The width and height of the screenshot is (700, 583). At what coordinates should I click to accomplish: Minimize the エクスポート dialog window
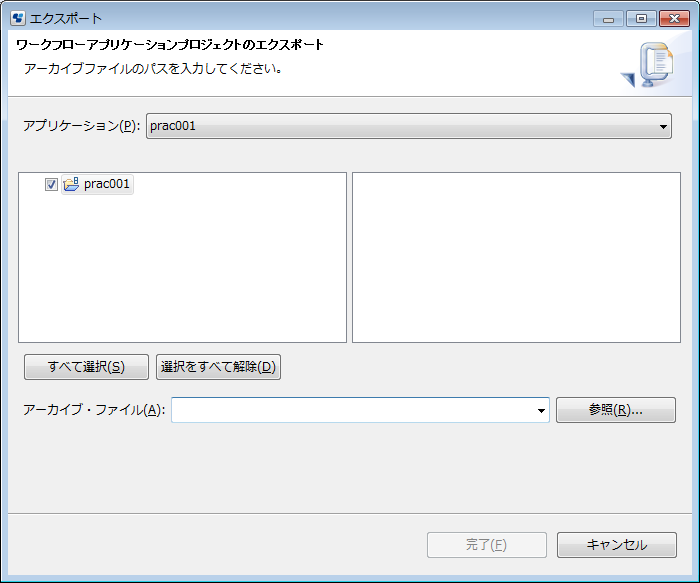(x=608, y=19)
